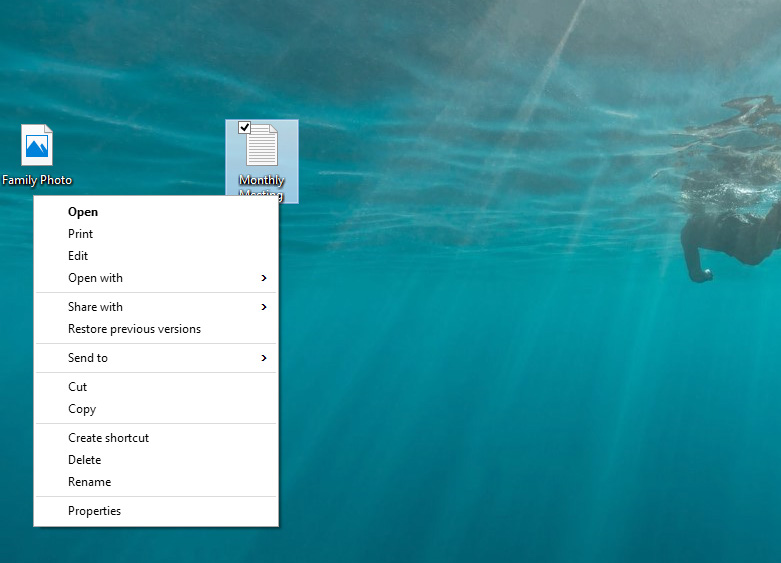This screenshot has height=563, width=781.
Task: Choose Print from the context menu
Action: [x=155, y=234]
